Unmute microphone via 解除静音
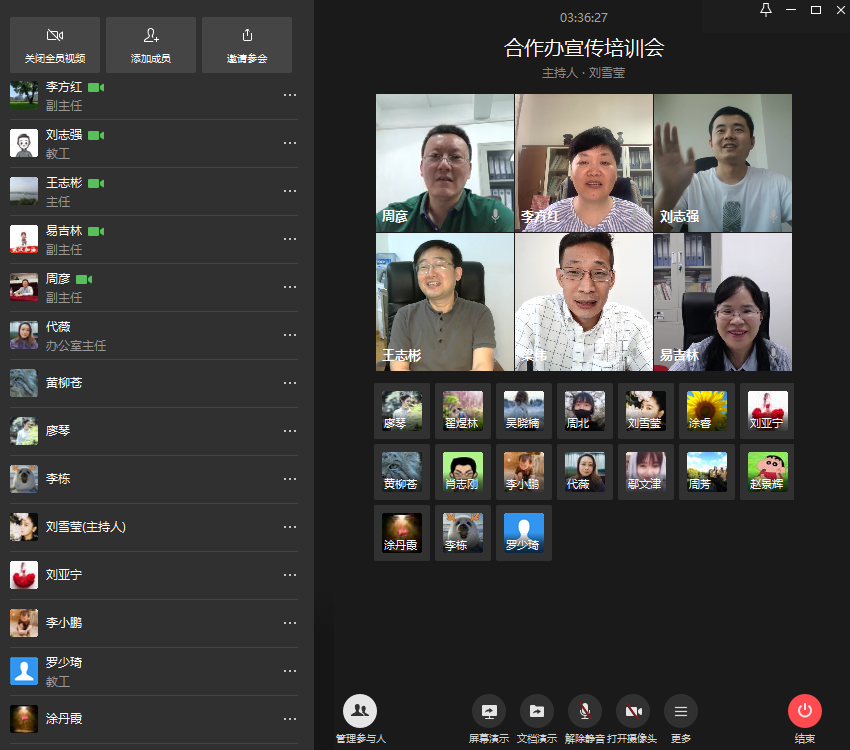Screen dimensions: 850x750 (585, 711)
